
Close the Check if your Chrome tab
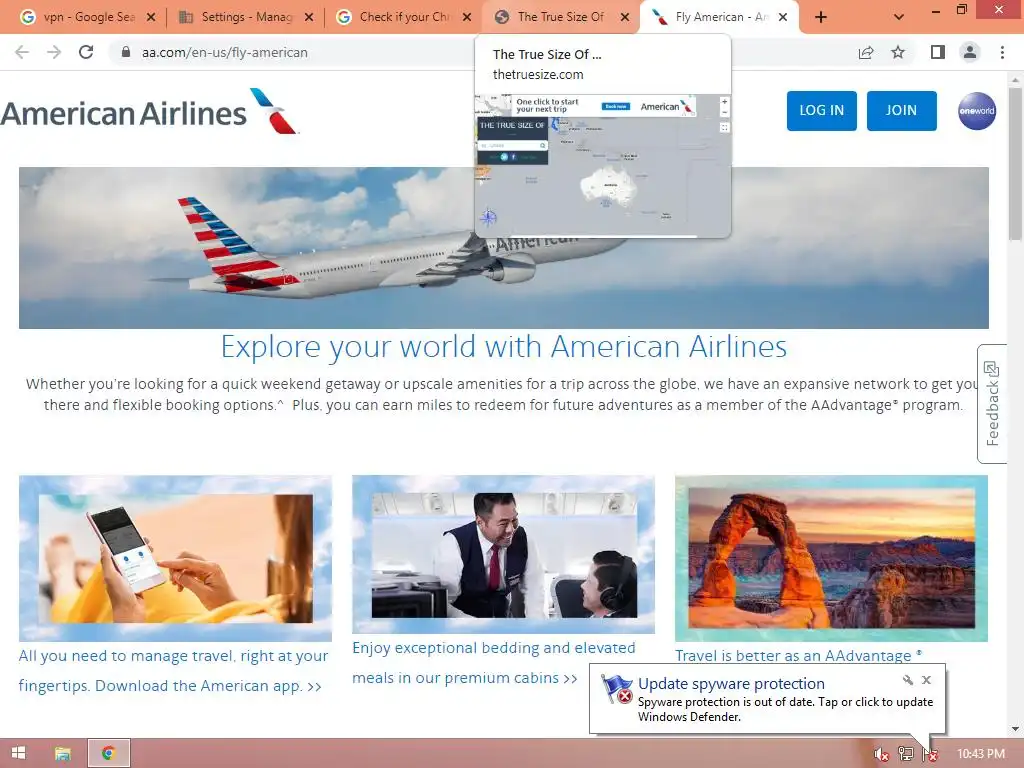coord(467,18)
